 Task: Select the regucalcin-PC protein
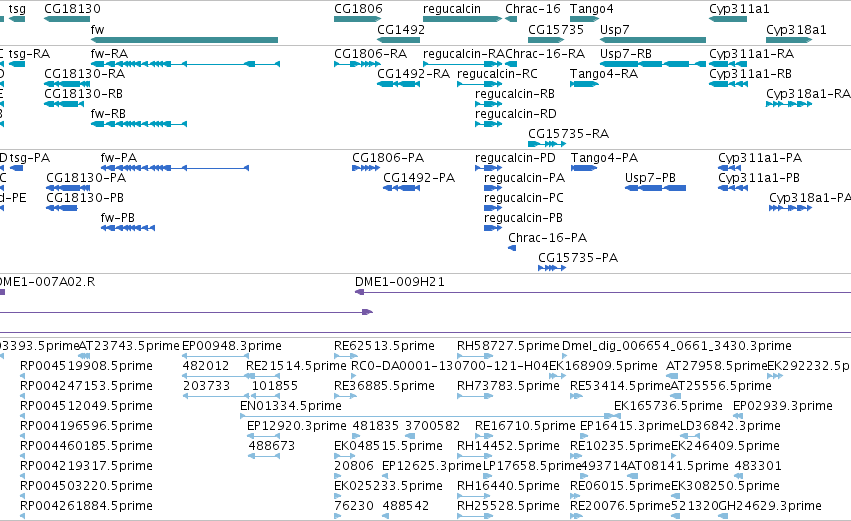tap(493, 208)
